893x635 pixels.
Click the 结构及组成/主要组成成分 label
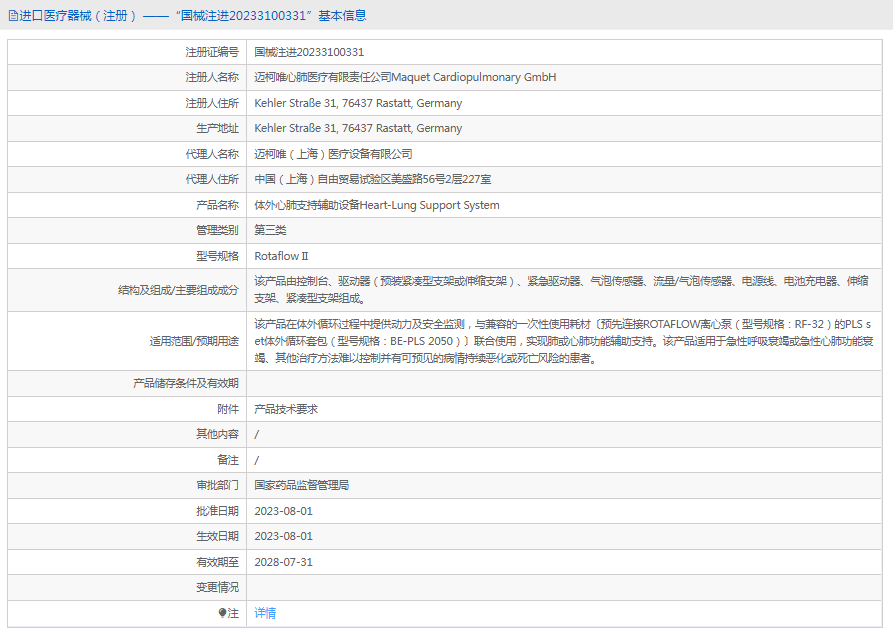point(178,290)
